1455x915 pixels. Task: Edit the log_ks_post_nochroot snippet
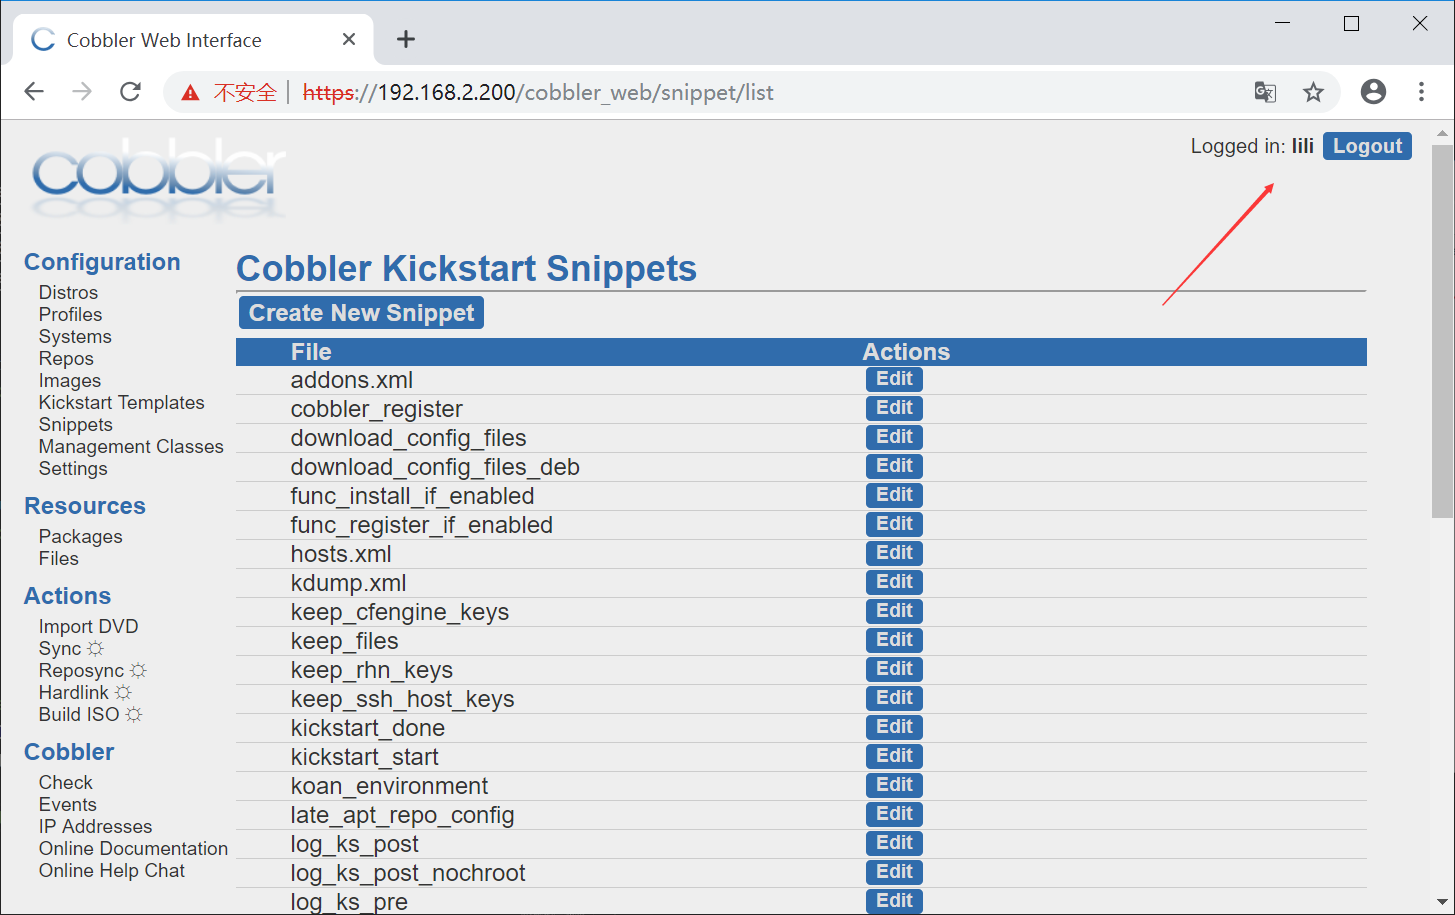(x=894, y=872)
